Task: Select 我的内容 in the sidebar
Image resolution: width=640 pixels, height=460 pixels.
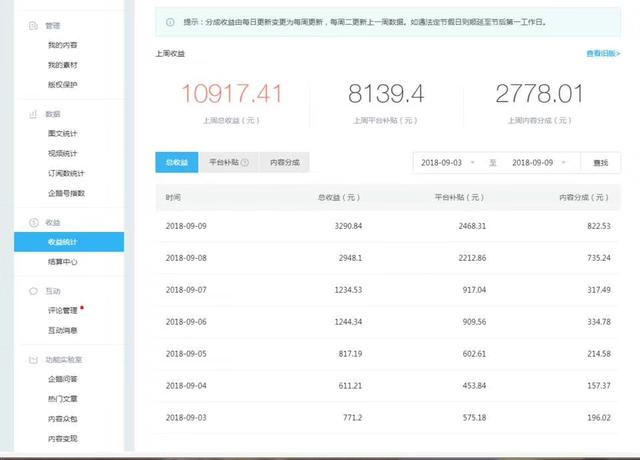Action: point(62,46)
